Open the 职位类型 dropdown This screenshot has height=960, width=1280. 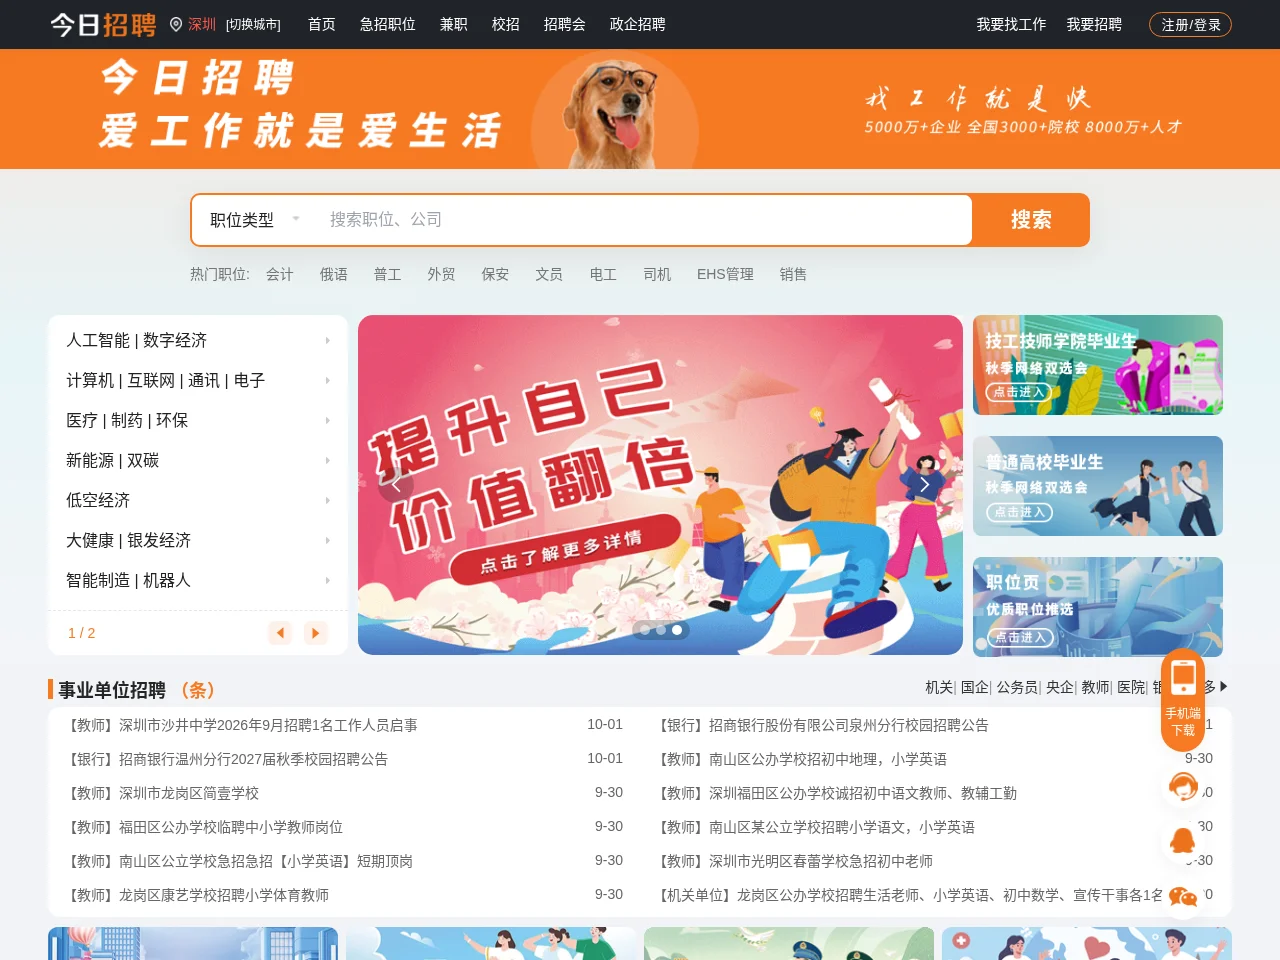coord(255,220)
